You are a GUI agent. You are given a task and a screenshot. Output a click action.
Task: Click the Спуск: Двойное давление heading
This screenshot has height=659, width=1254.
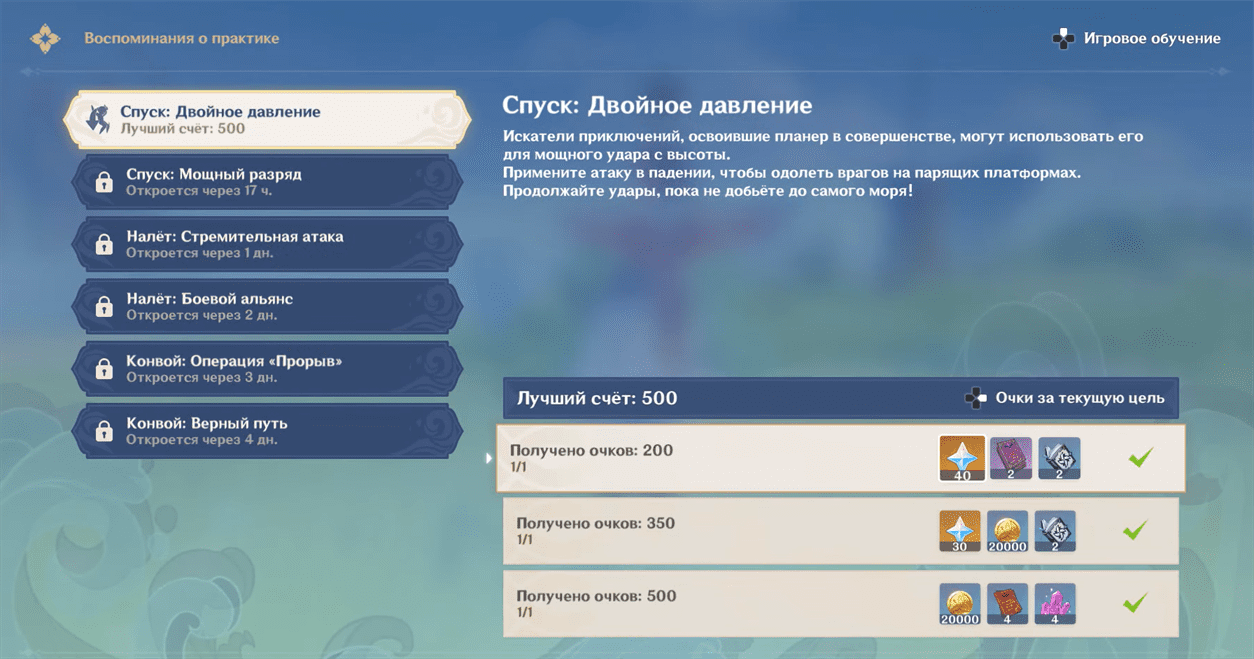(657, 105)
